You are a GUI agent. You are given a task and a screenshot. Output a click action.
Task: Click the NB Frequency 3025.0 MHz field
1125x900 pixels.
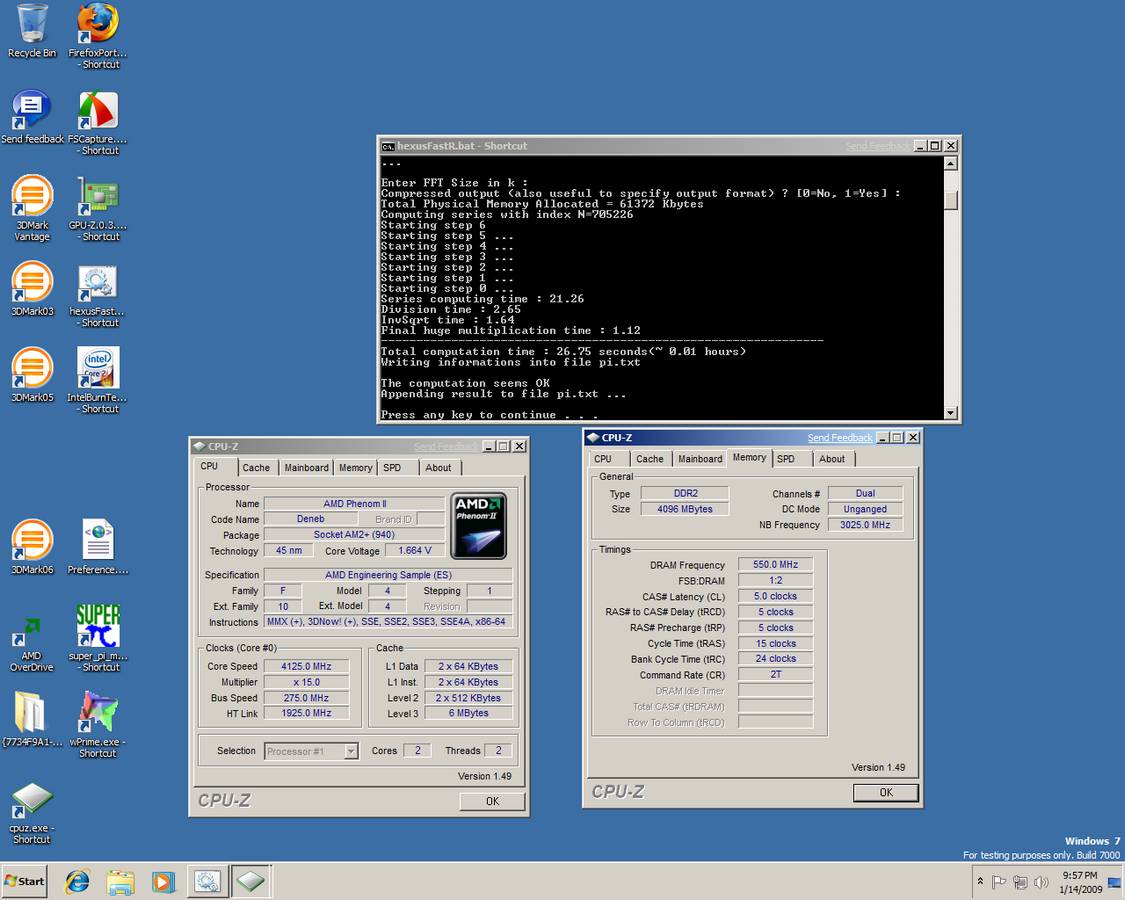point(865,525)
